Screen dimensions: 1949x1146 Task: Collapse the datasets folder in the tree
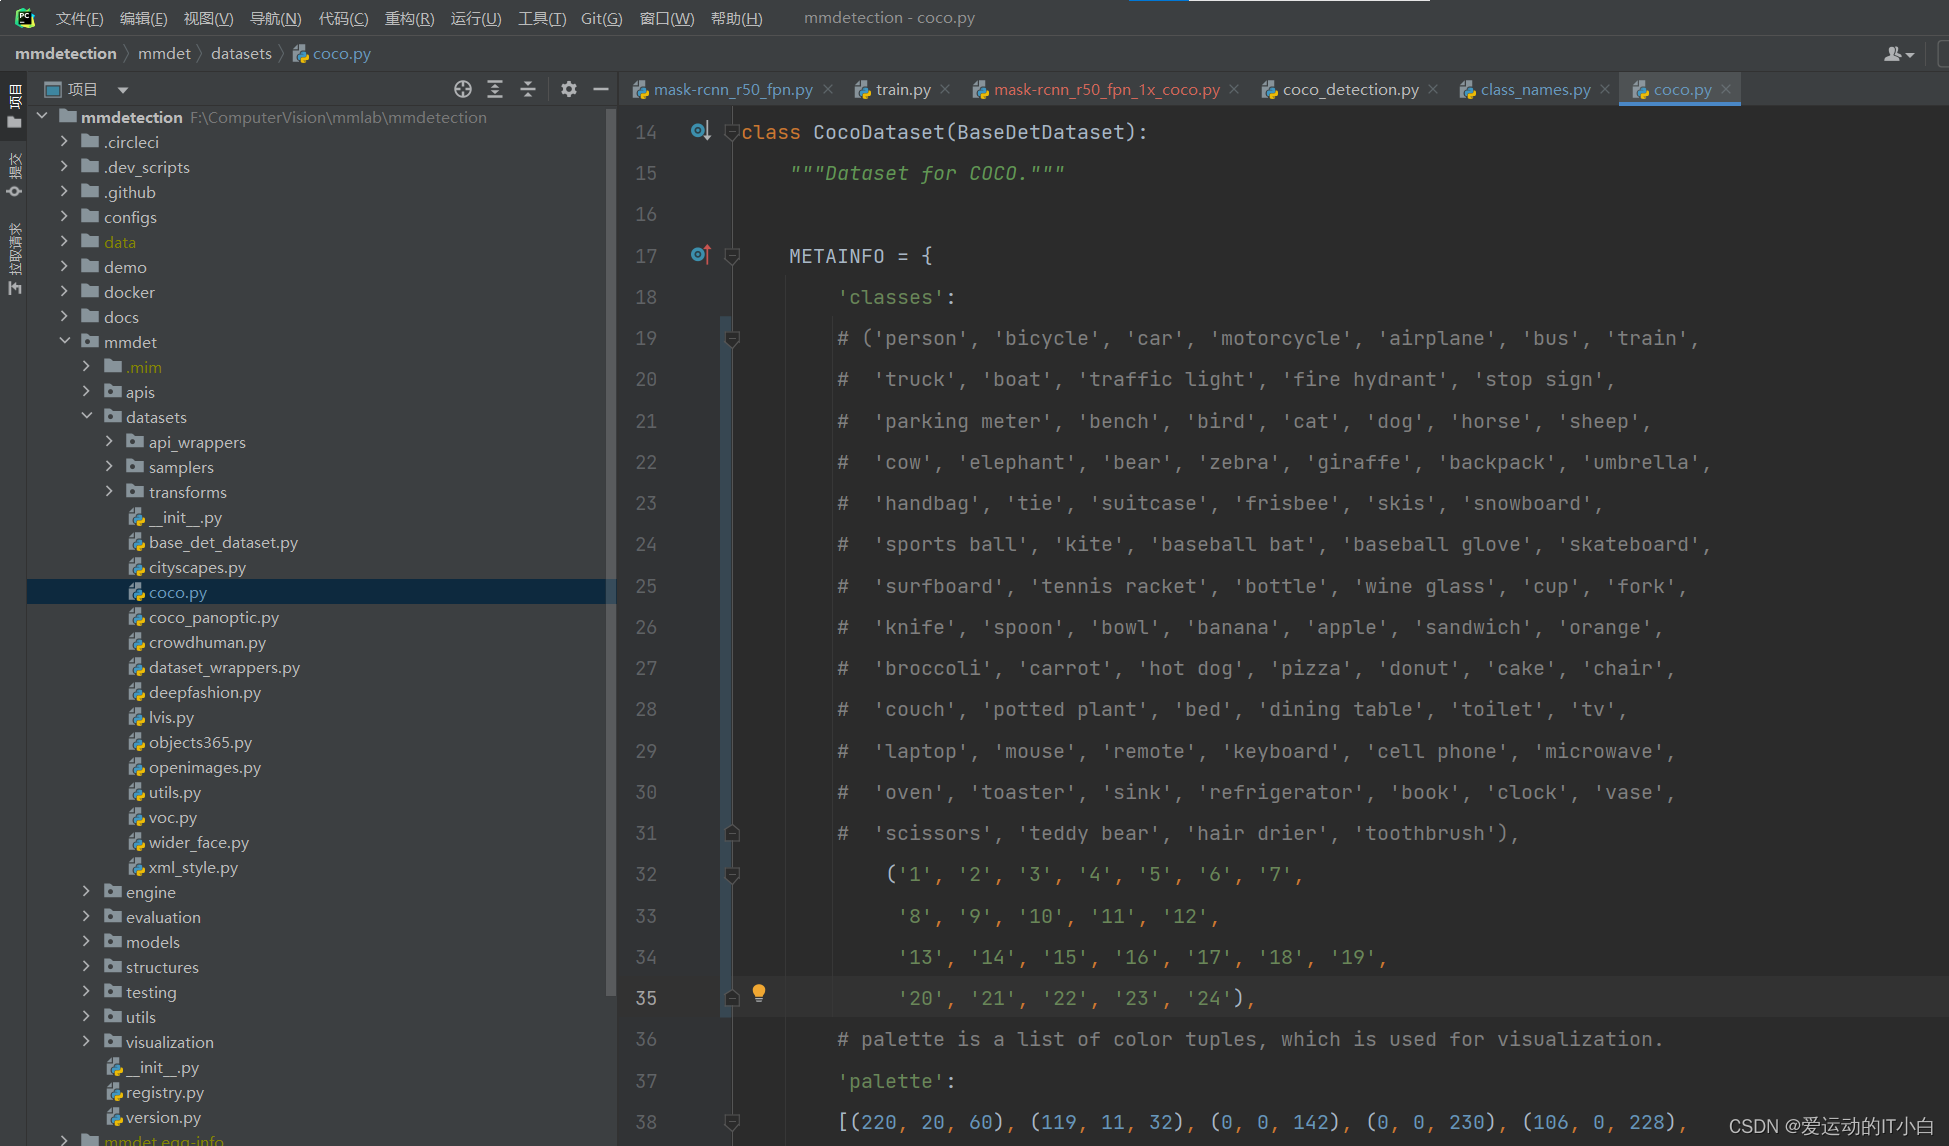click(87, 416)
